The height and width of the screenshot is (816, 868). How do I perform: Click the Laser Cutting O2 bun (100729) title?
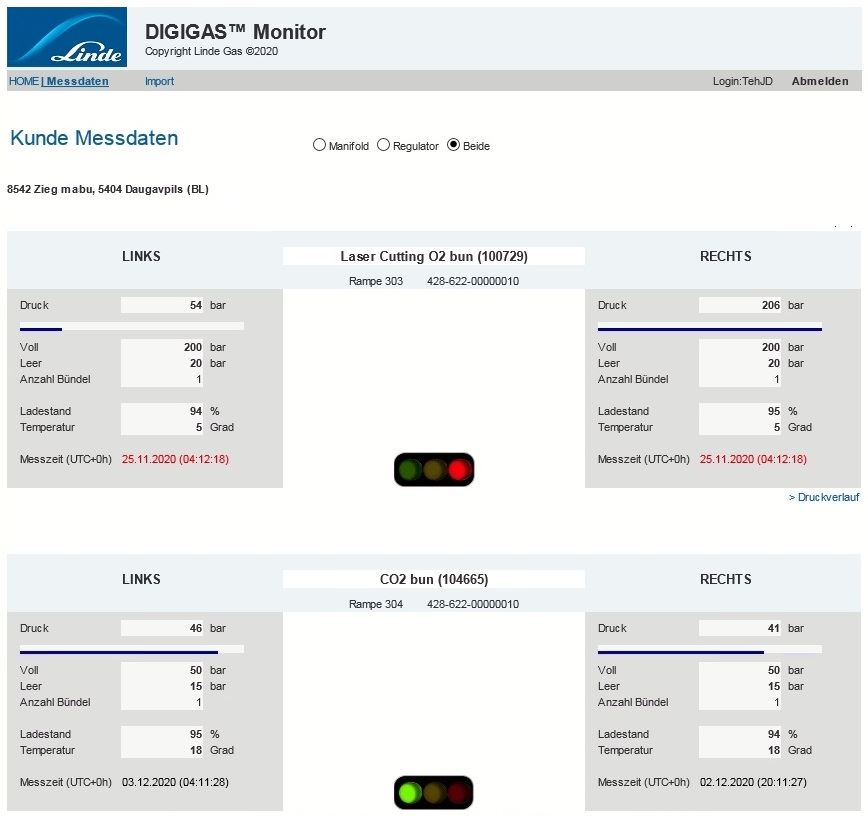click(434, 257)
